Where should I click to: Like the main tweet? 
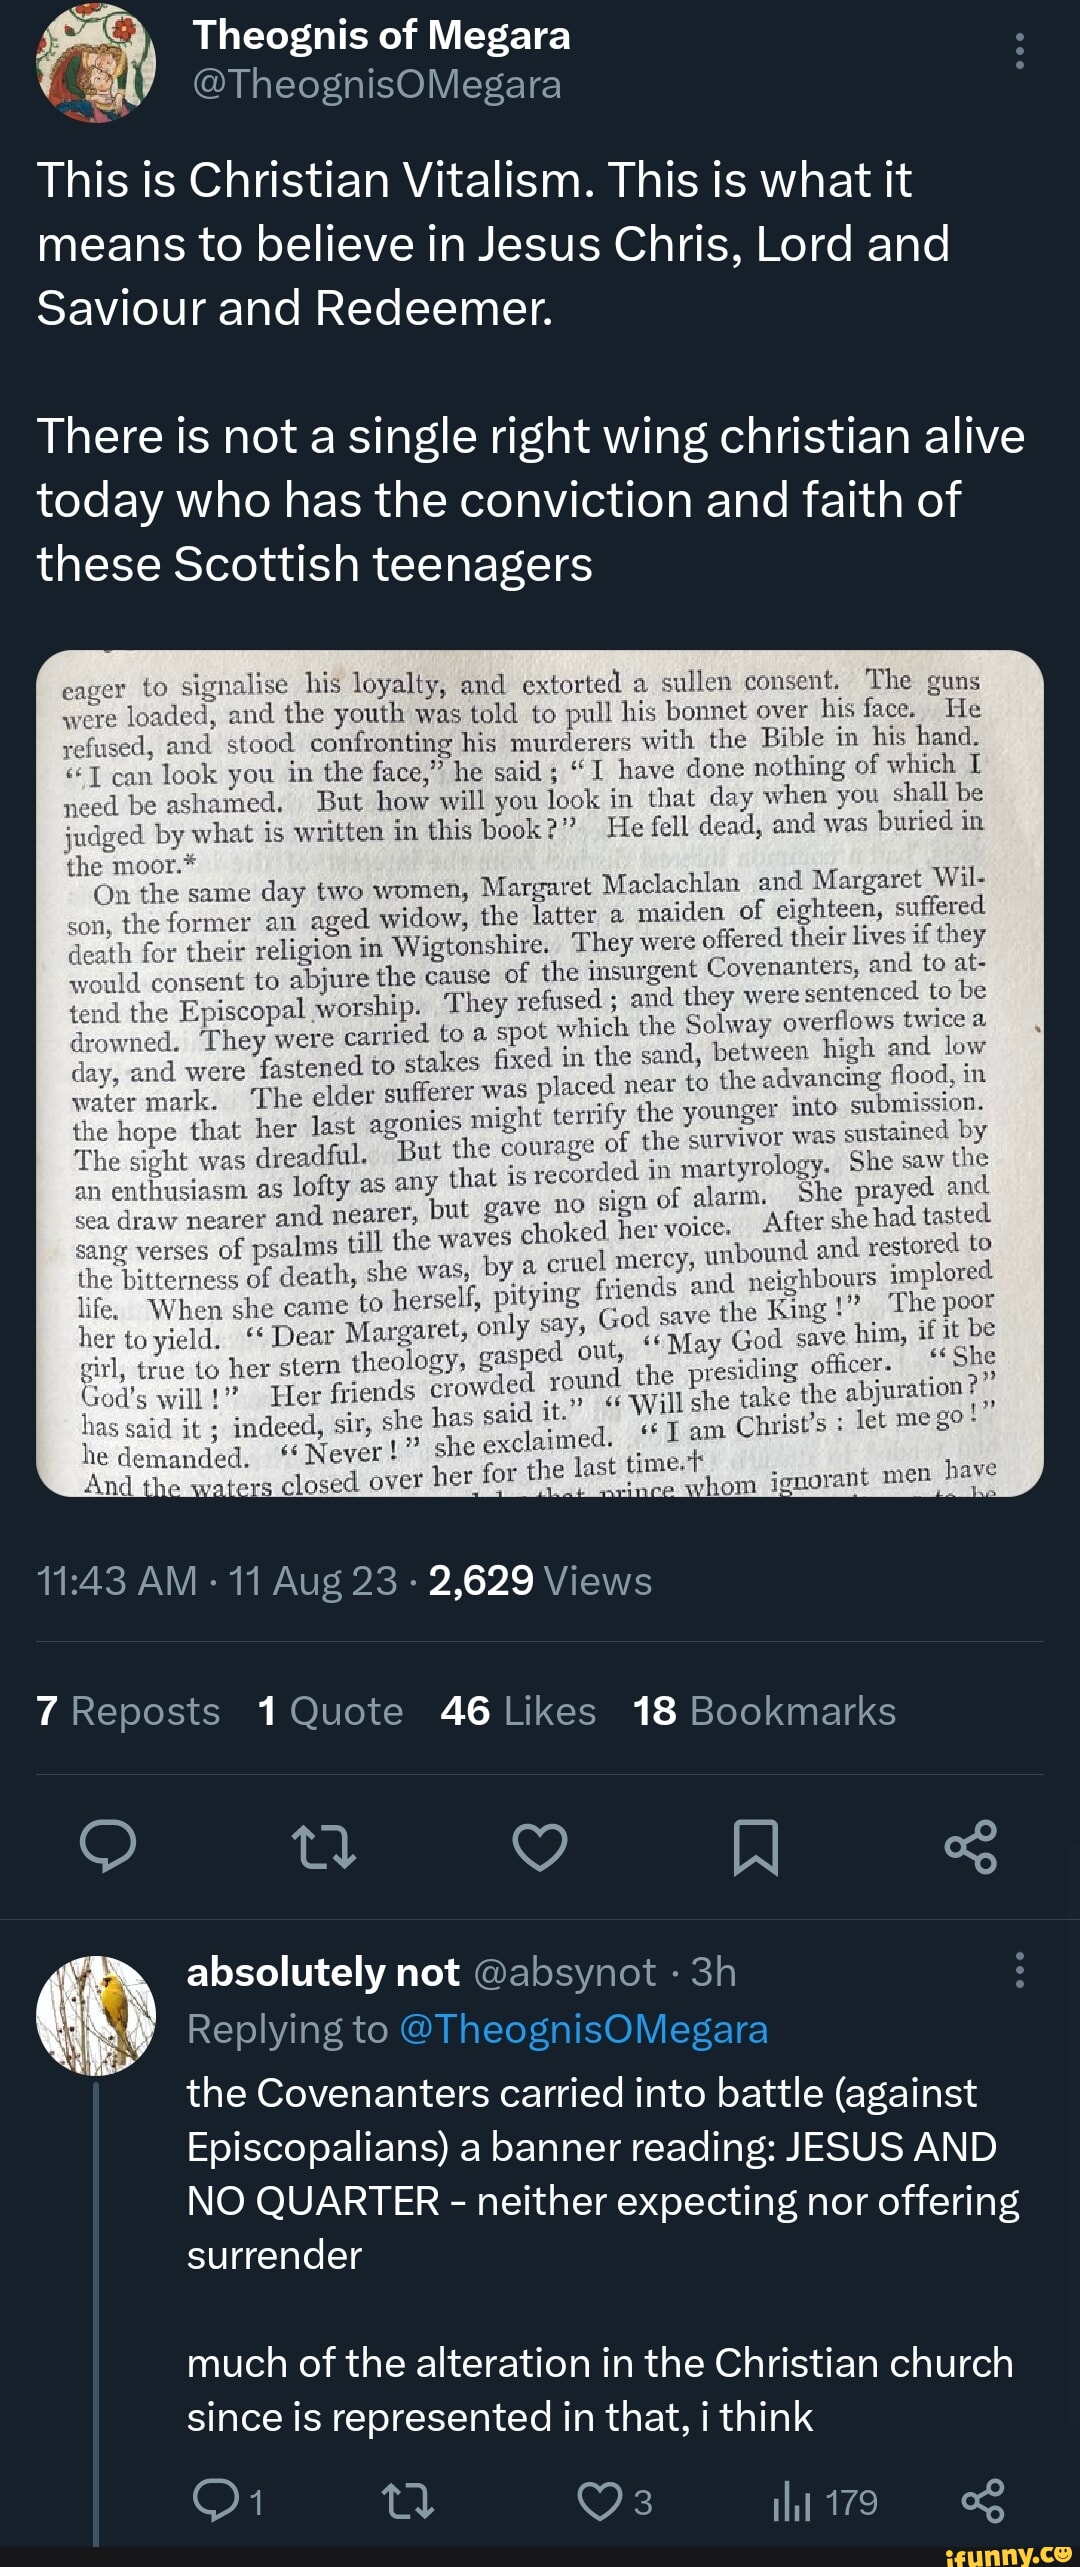pyautogui.click(x=540, y=1846)
